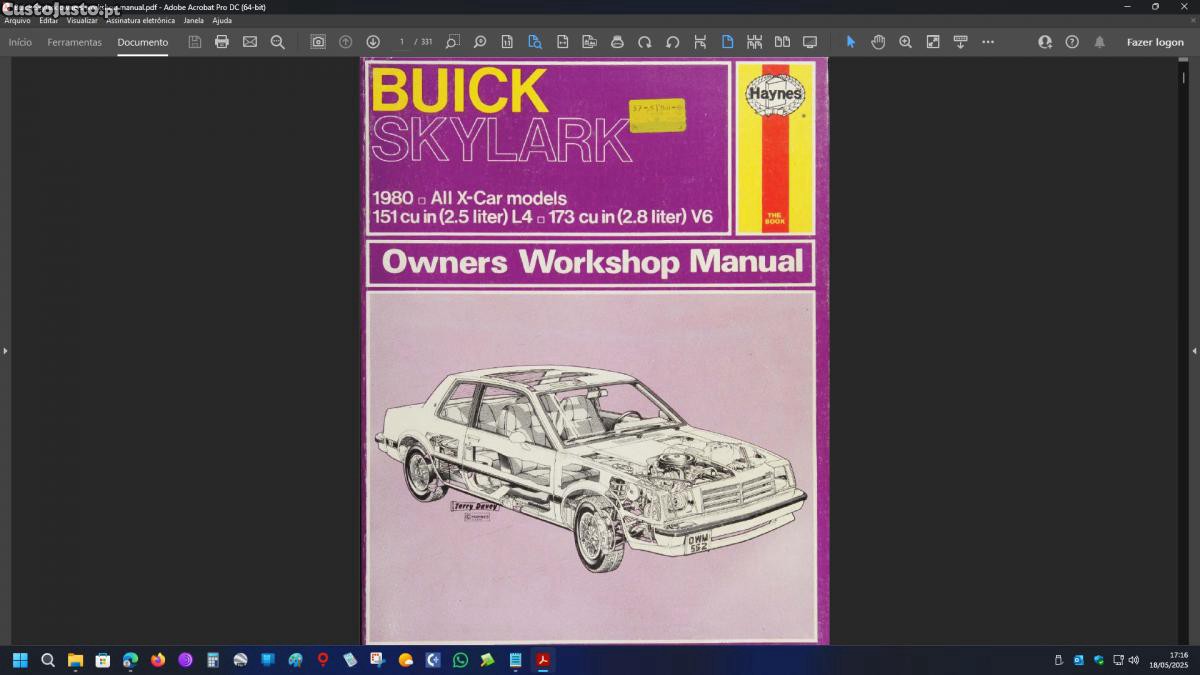The image size is (1200, 675).
Task: Enable single page view mode
Action: 727,42
